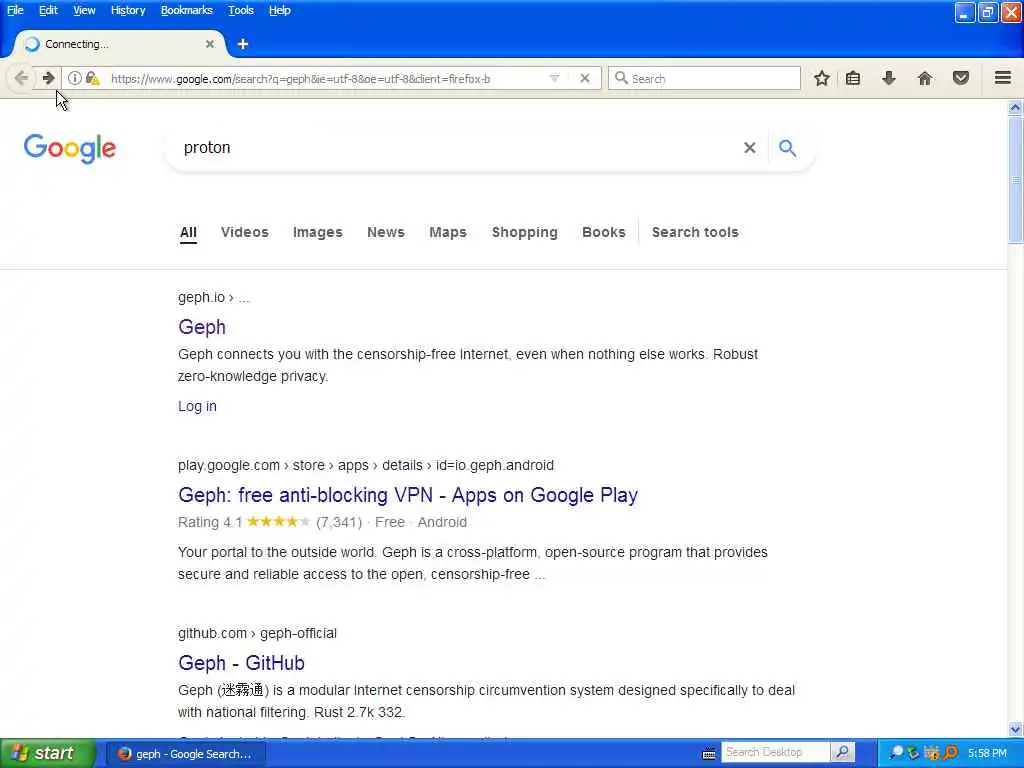Screen dimensions: 1024x768
Task: Switch to News results
Action: [x=386, y=232]
